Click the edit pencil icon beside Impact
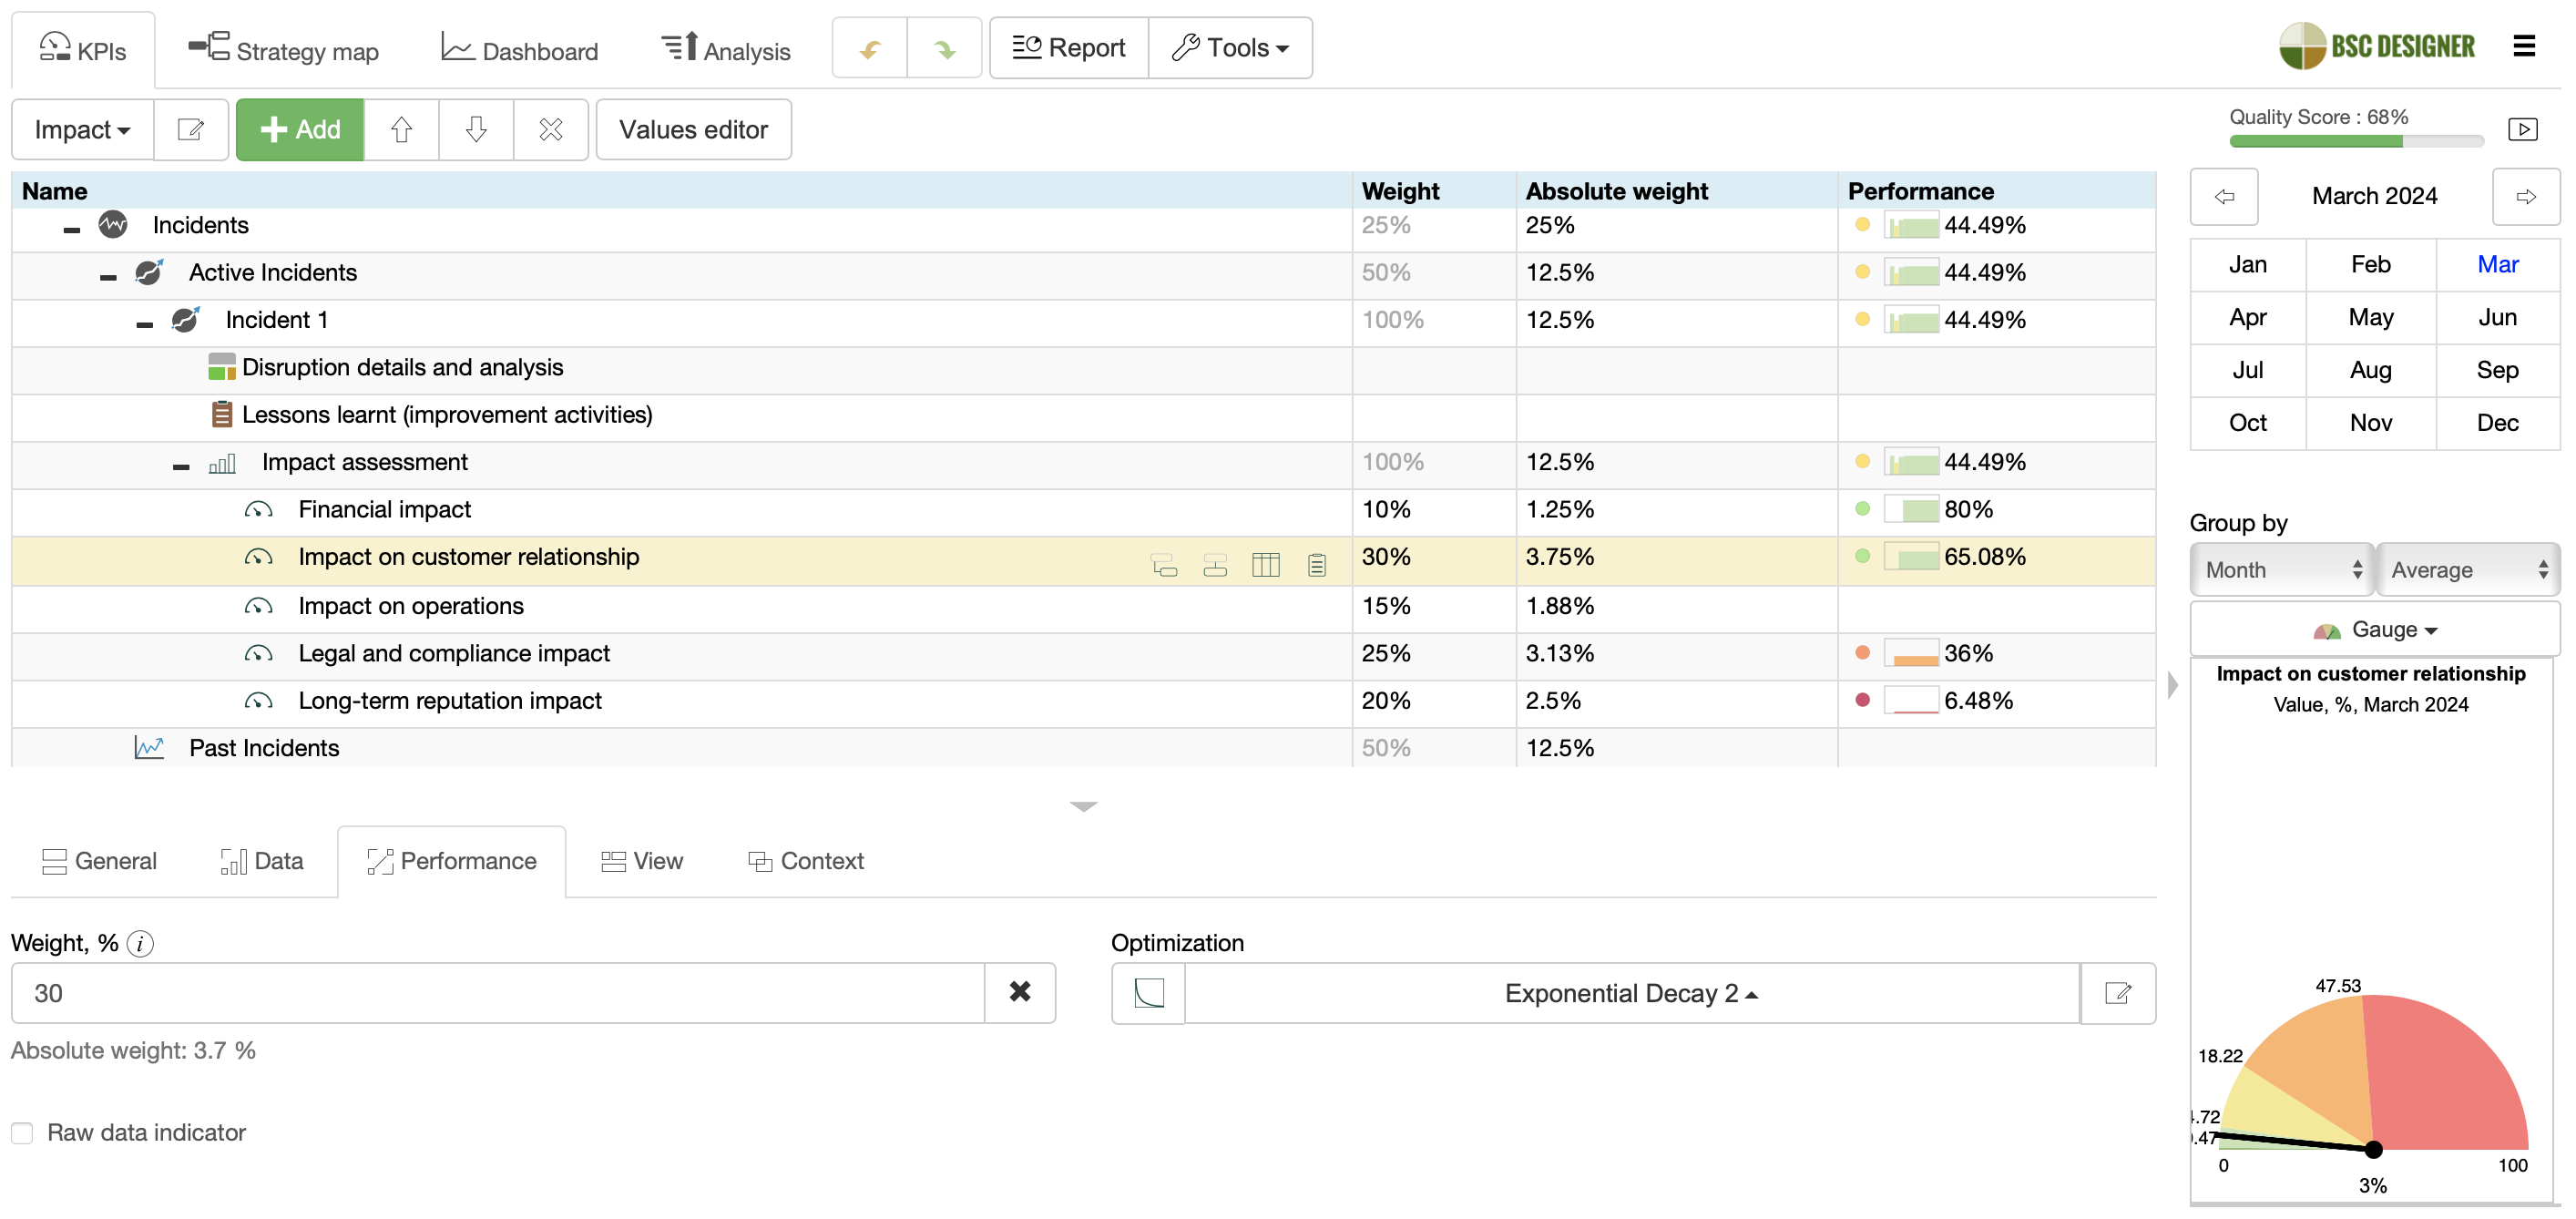The image size is (2576, 1219). 190,130
